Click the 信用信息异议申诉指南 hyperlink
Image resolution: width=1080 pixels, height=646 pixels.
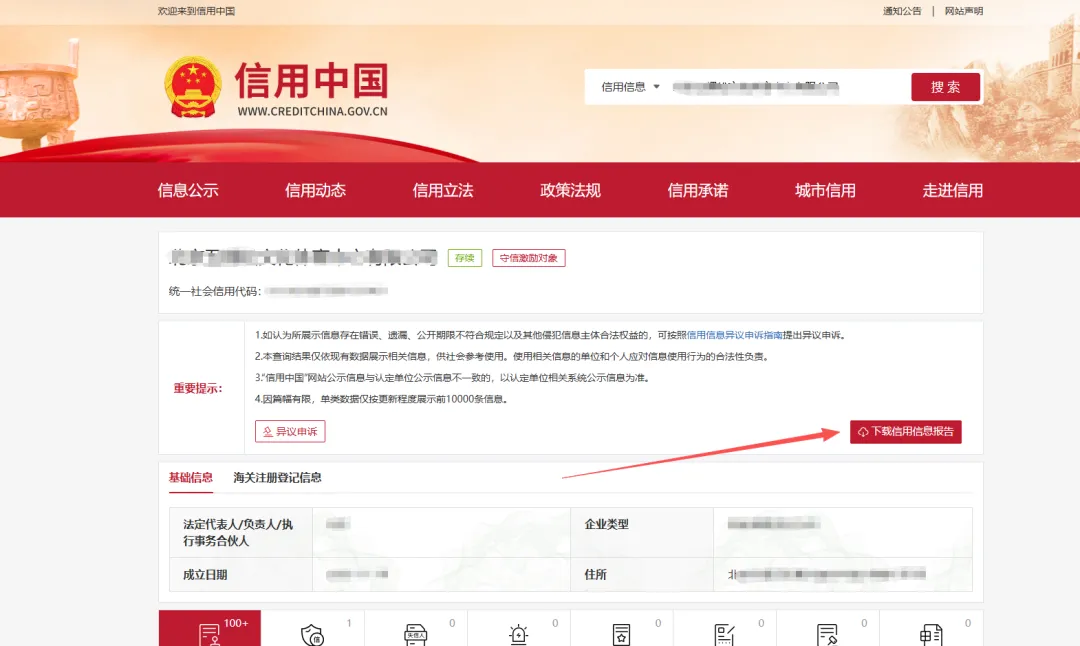[734, 335]
